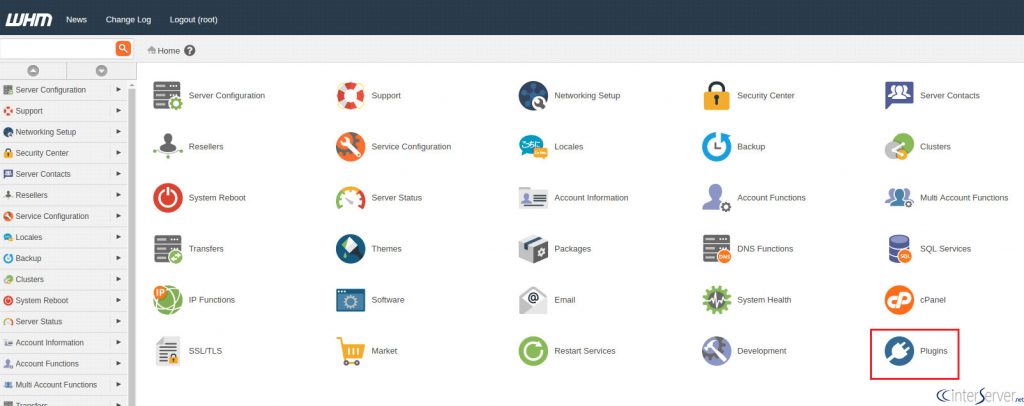Click the orange search magnifier button
Screen dimensions: 1024x406
(x=123, y=48)
